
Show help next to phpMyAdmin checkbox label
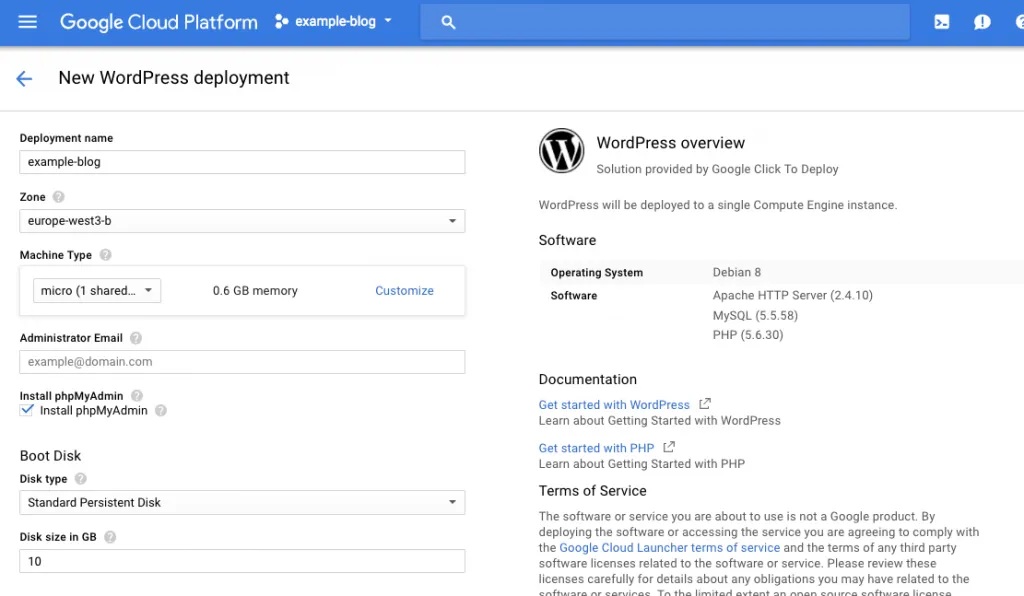(x=161, y=410)
